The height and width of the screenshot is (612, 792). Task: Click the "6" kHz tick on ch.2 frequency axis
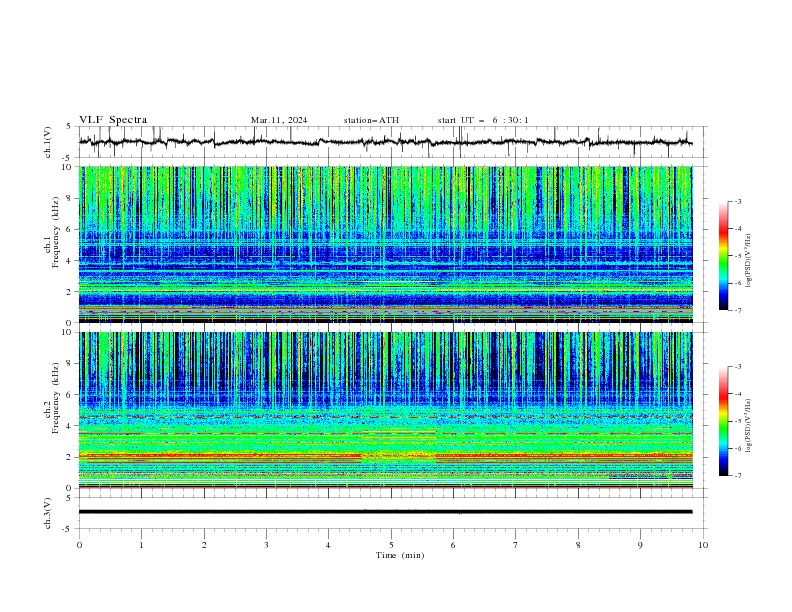(70, 395)
